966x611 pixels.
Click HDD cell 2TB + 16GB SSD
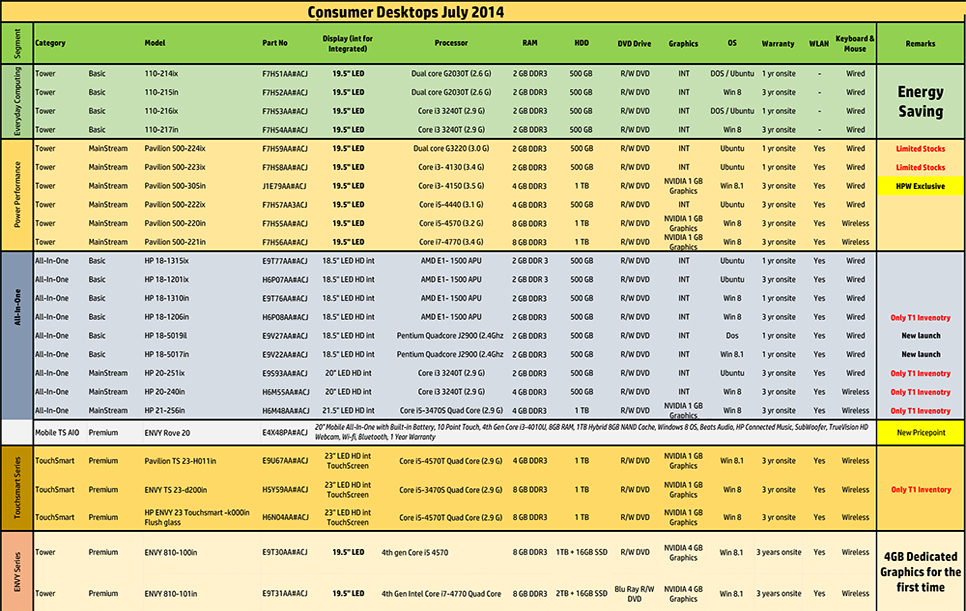[582, 594]
